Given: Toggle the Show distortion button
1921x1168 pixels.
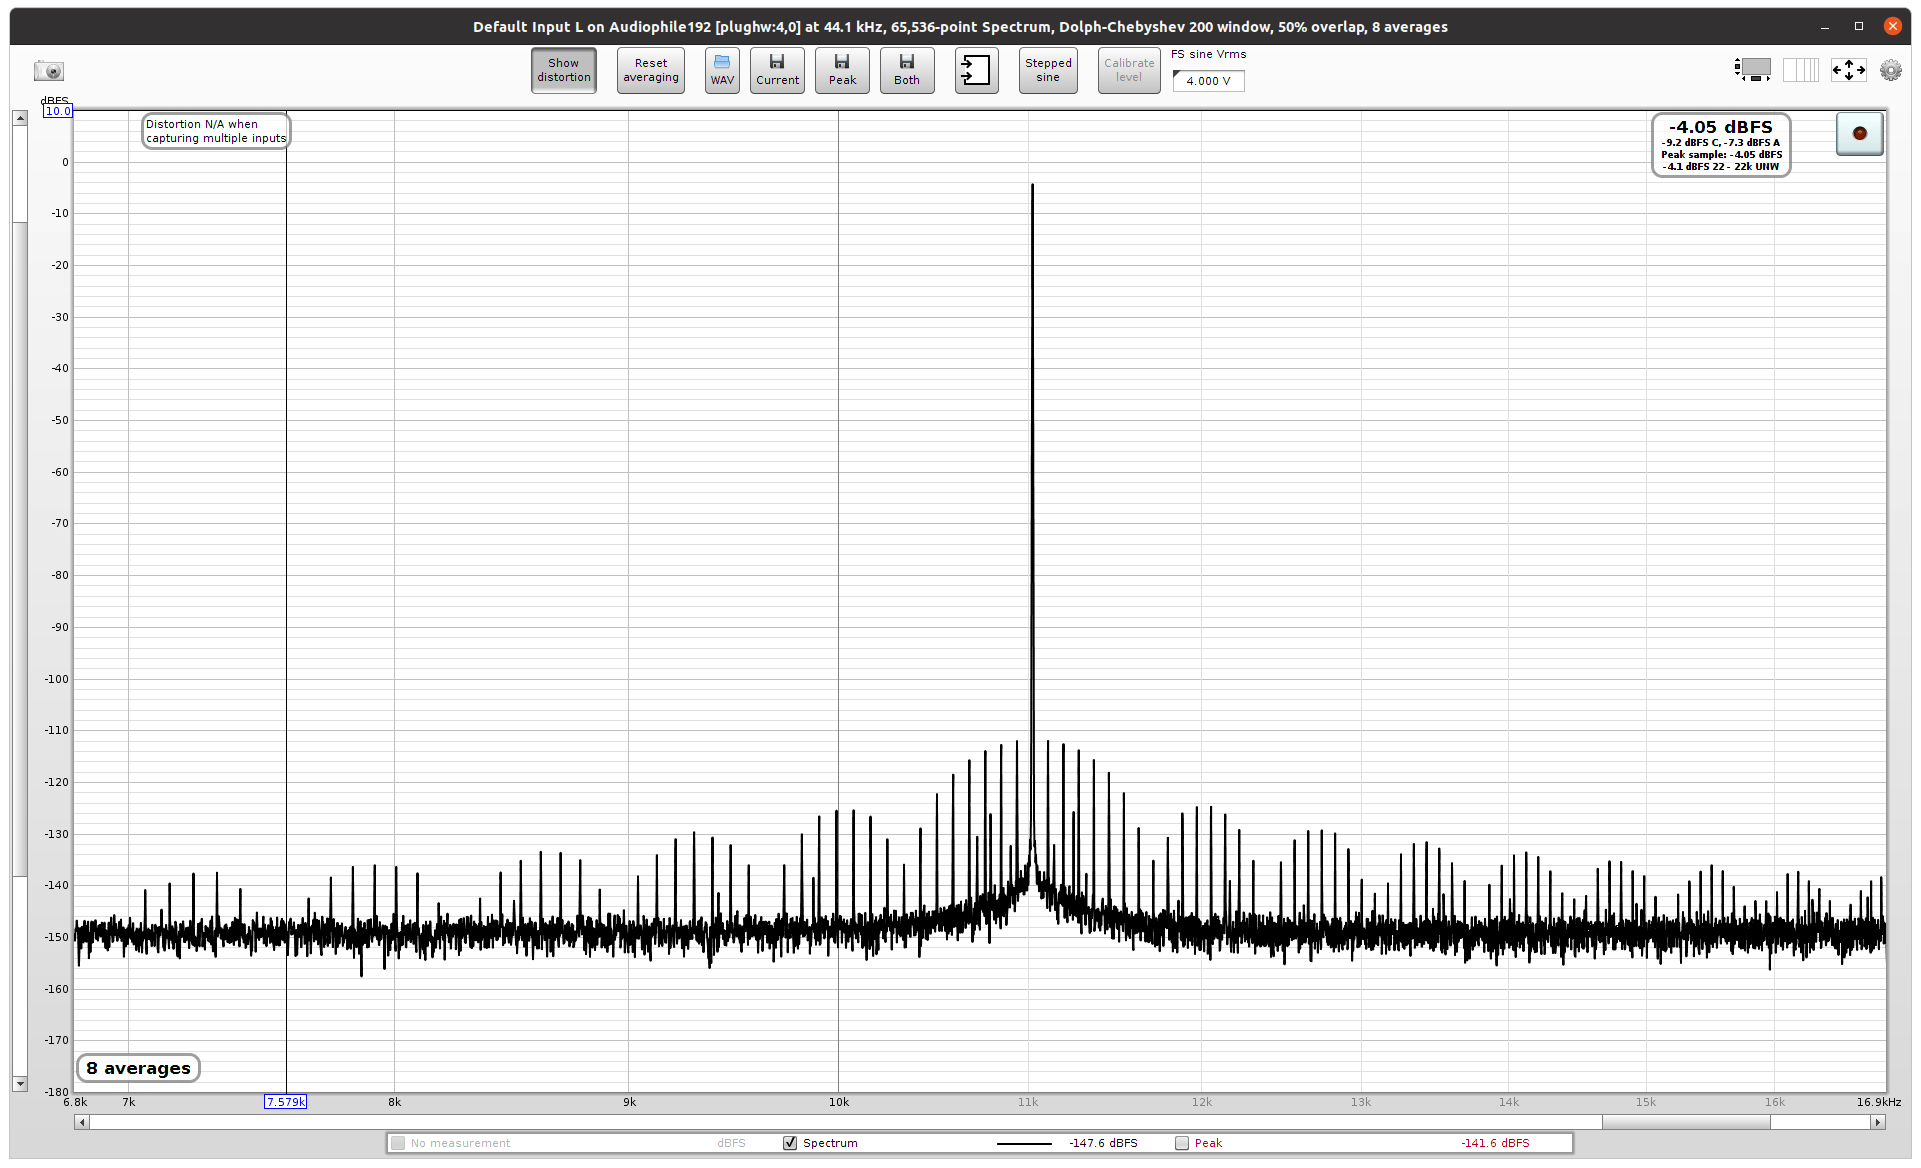Looking at the screenshot, I should pyautogui.click(x=564, y=70).
